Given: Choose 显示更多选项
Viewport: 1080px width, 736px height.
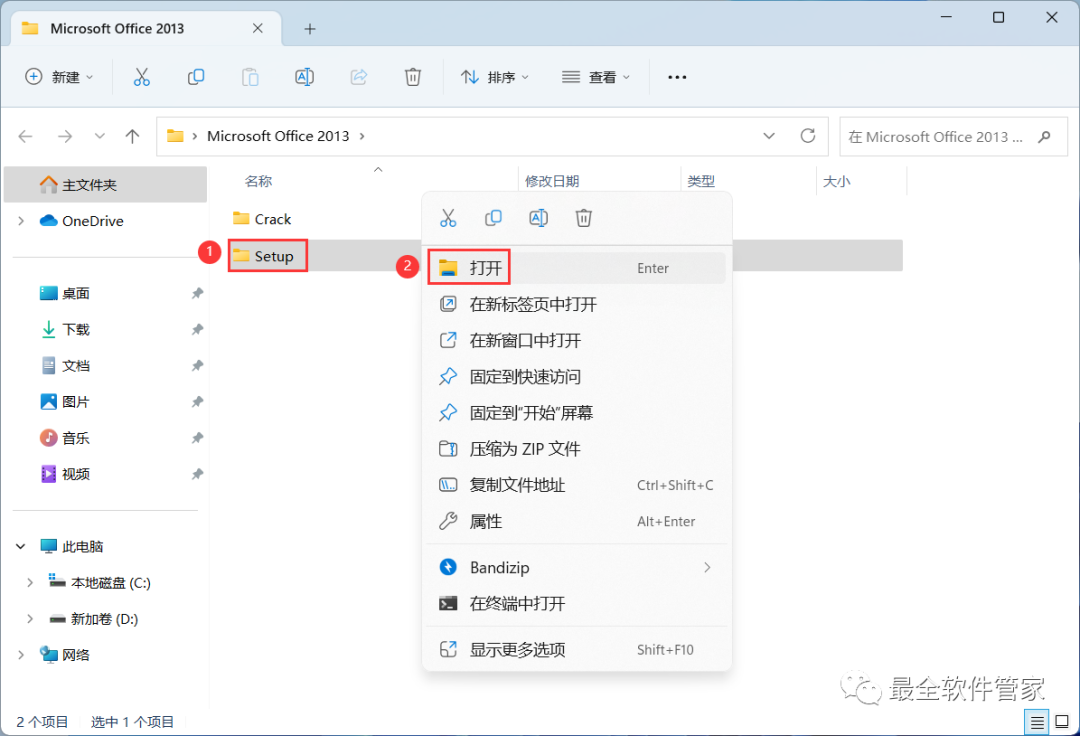Looking at the screenshot, I should point(577,649).
